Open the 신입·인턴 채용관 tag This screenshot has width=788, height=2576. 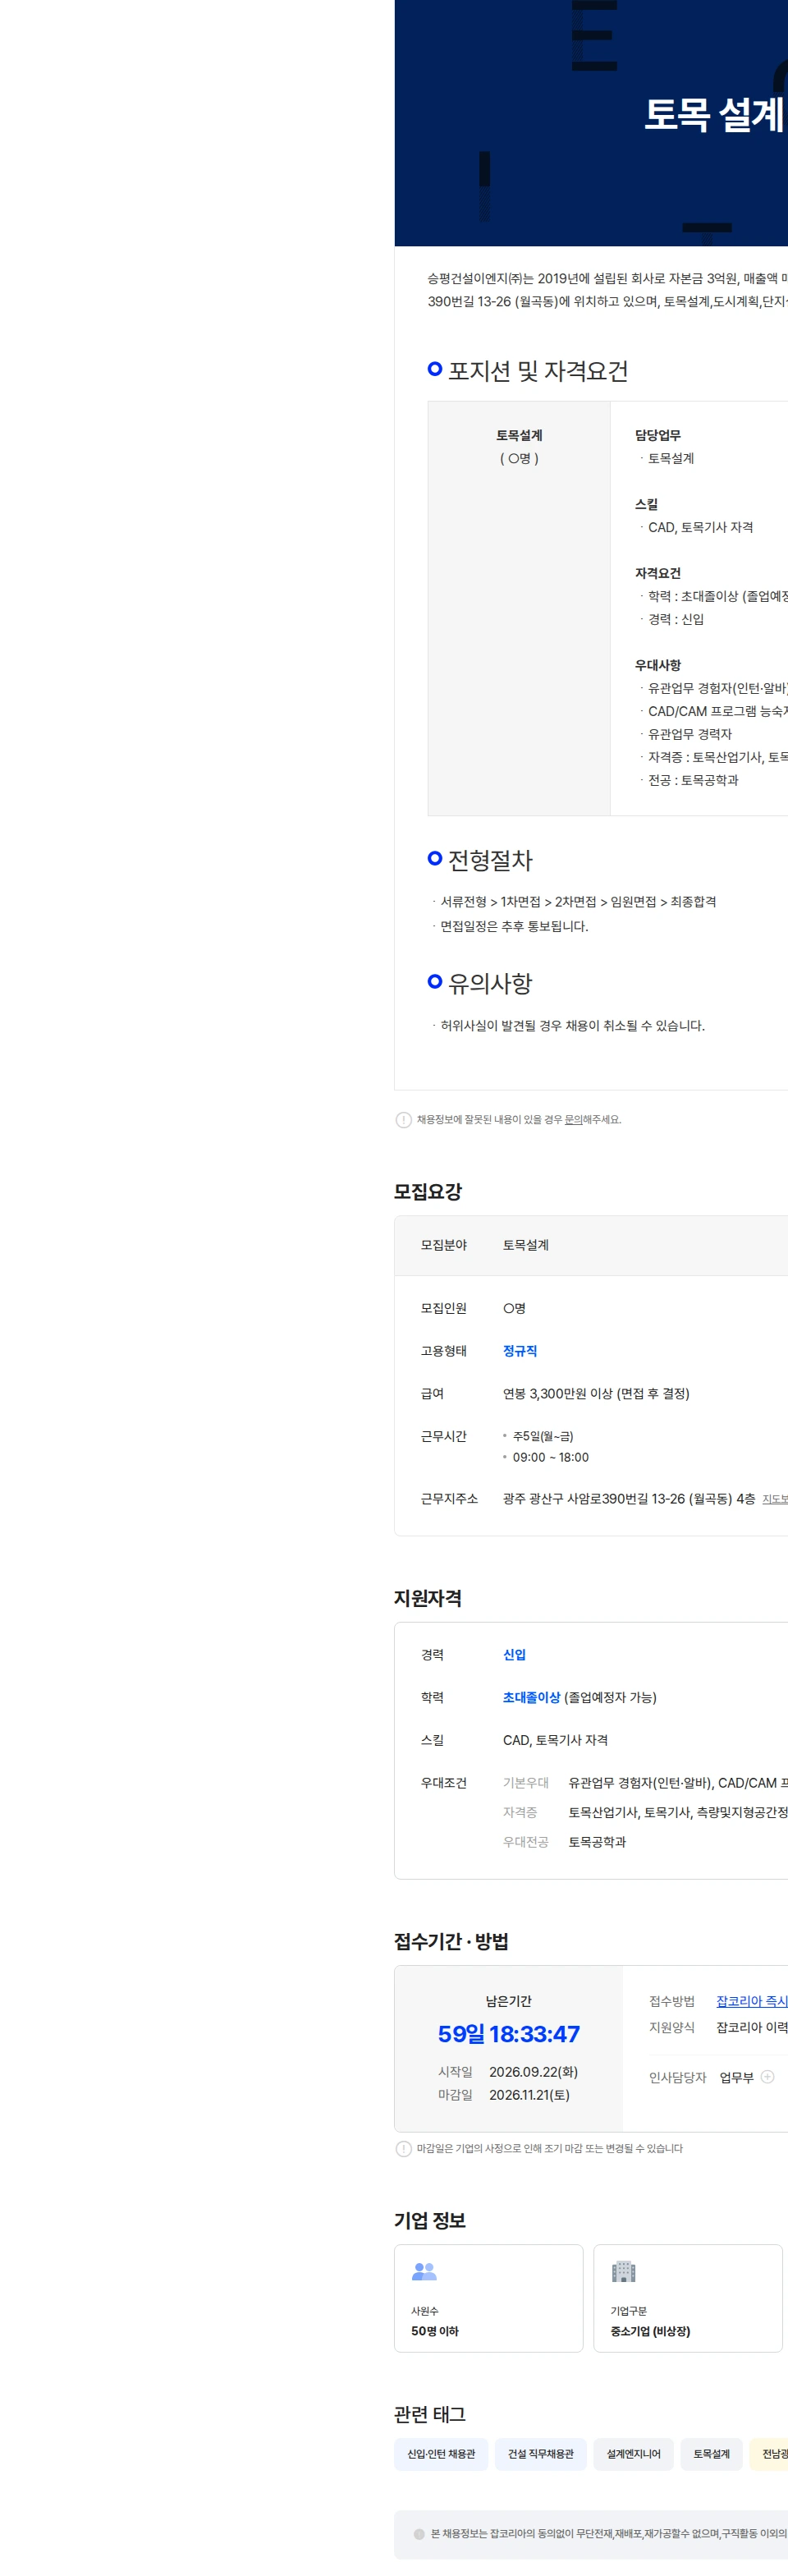pos(441,2453)
